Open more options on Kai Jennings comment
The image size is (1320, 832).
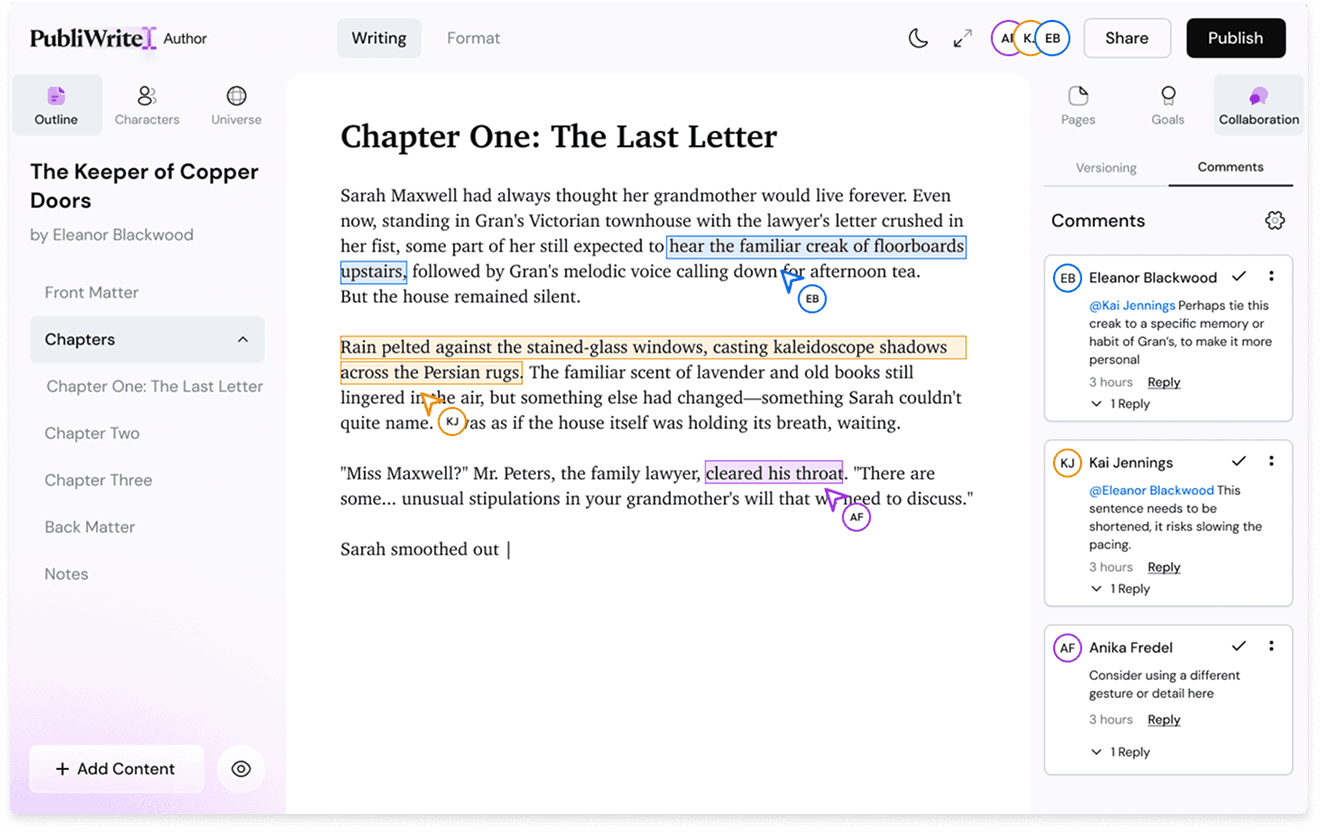(x=1271, y=461)
